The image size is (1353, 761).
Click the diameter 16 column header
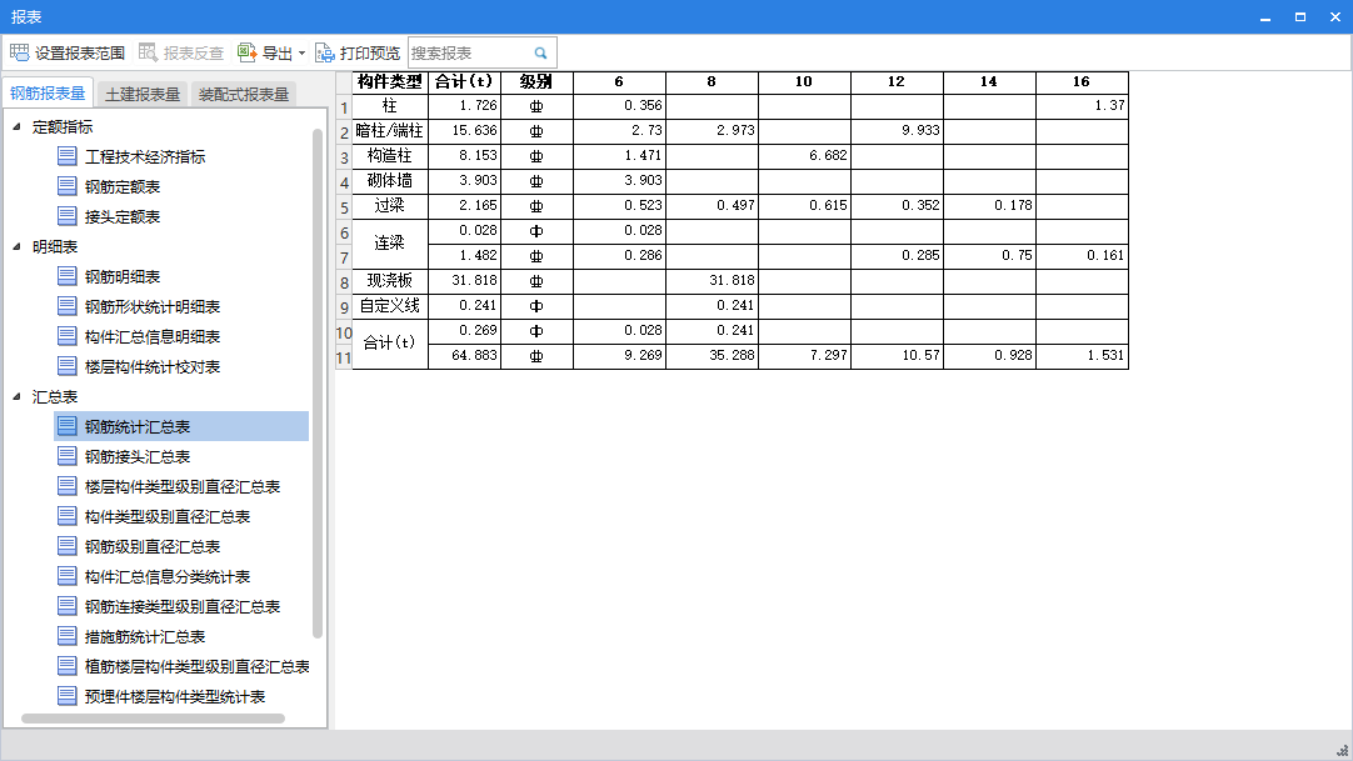pyautogui.click(x=1082, y=82)
